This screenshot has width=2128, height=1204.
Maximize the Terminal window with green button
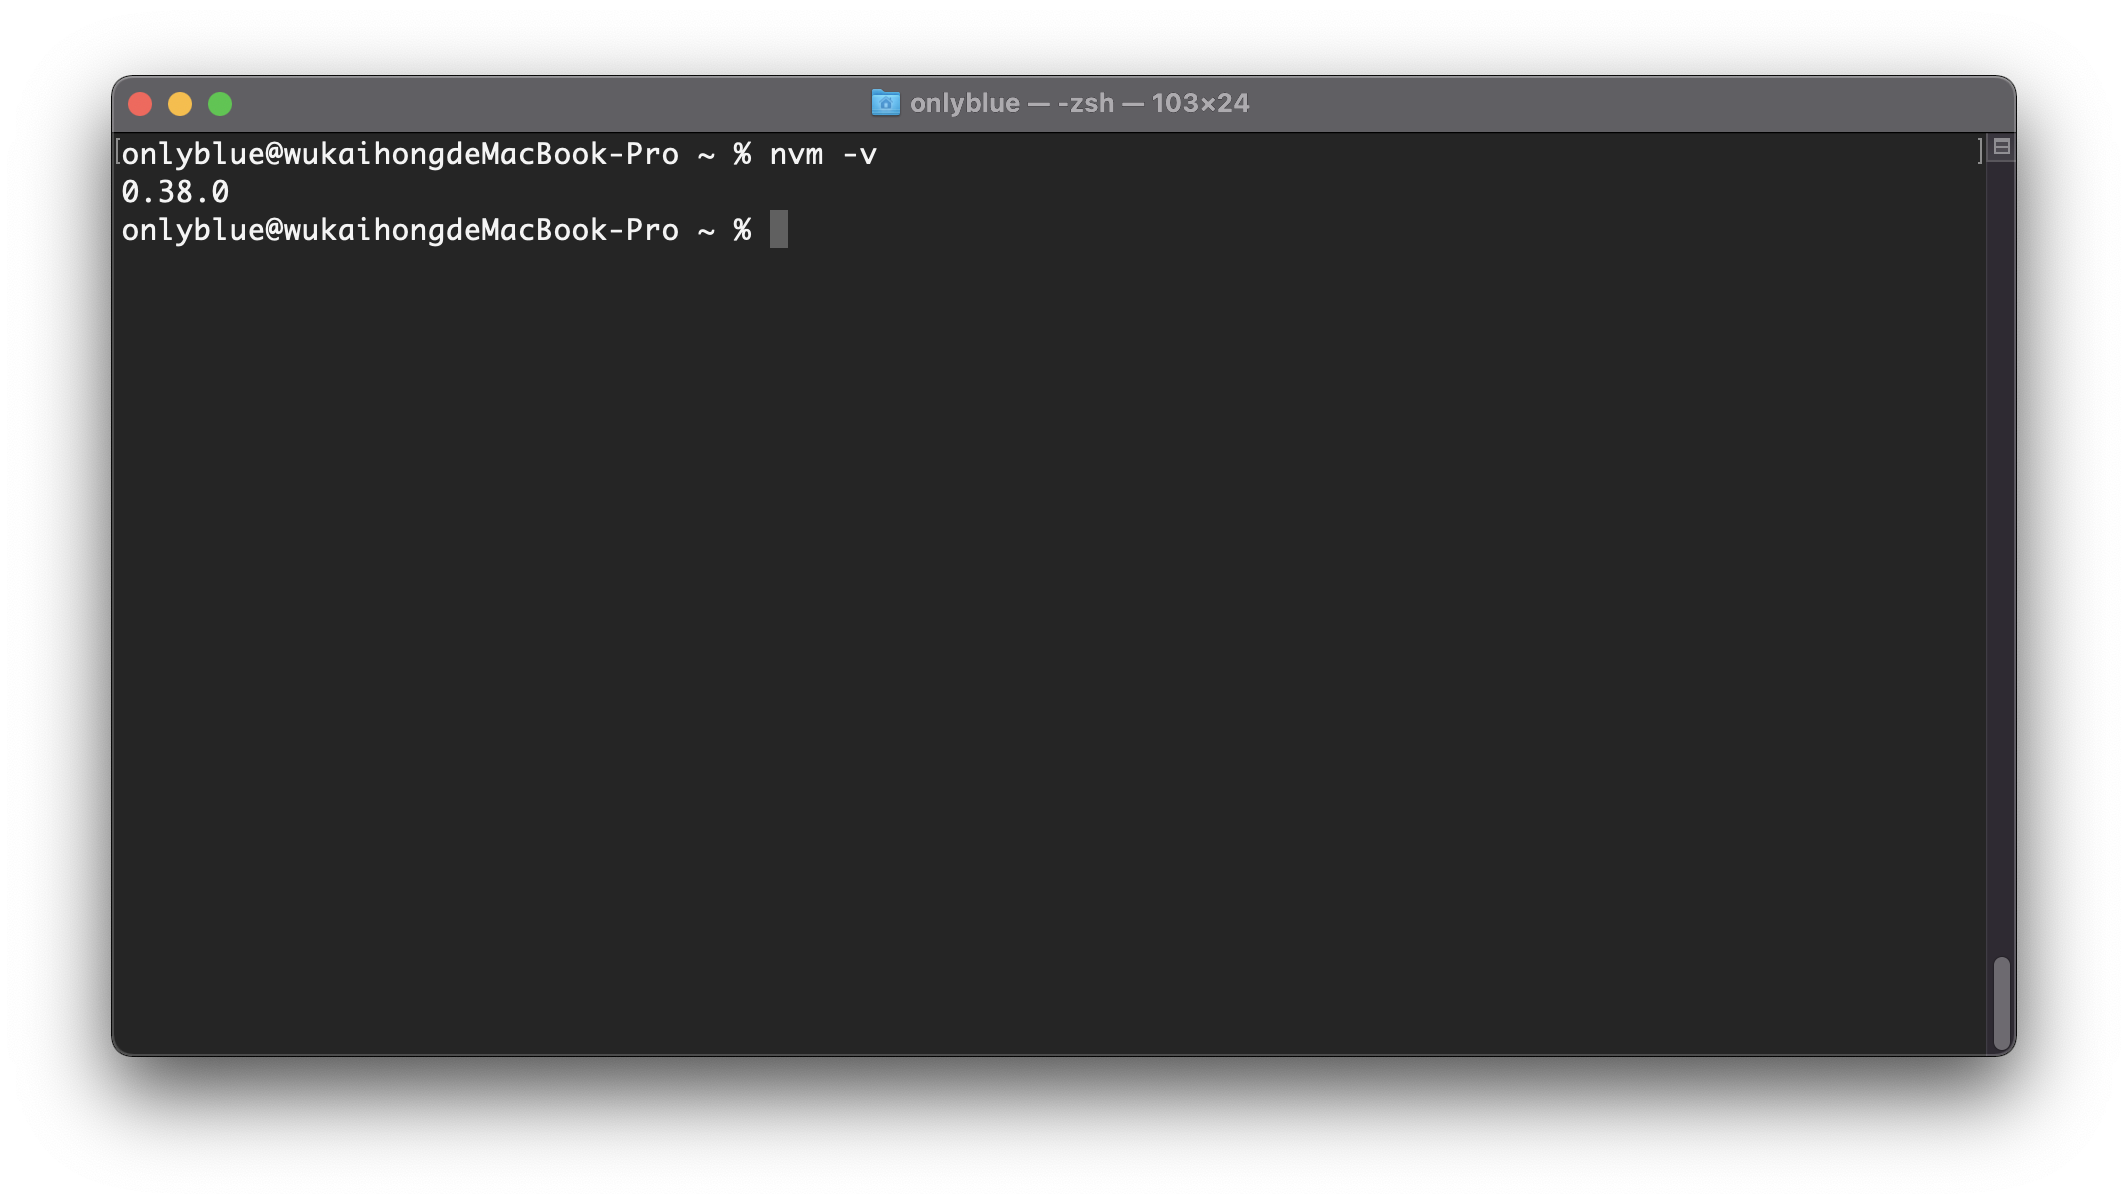(x=220, y=104)
